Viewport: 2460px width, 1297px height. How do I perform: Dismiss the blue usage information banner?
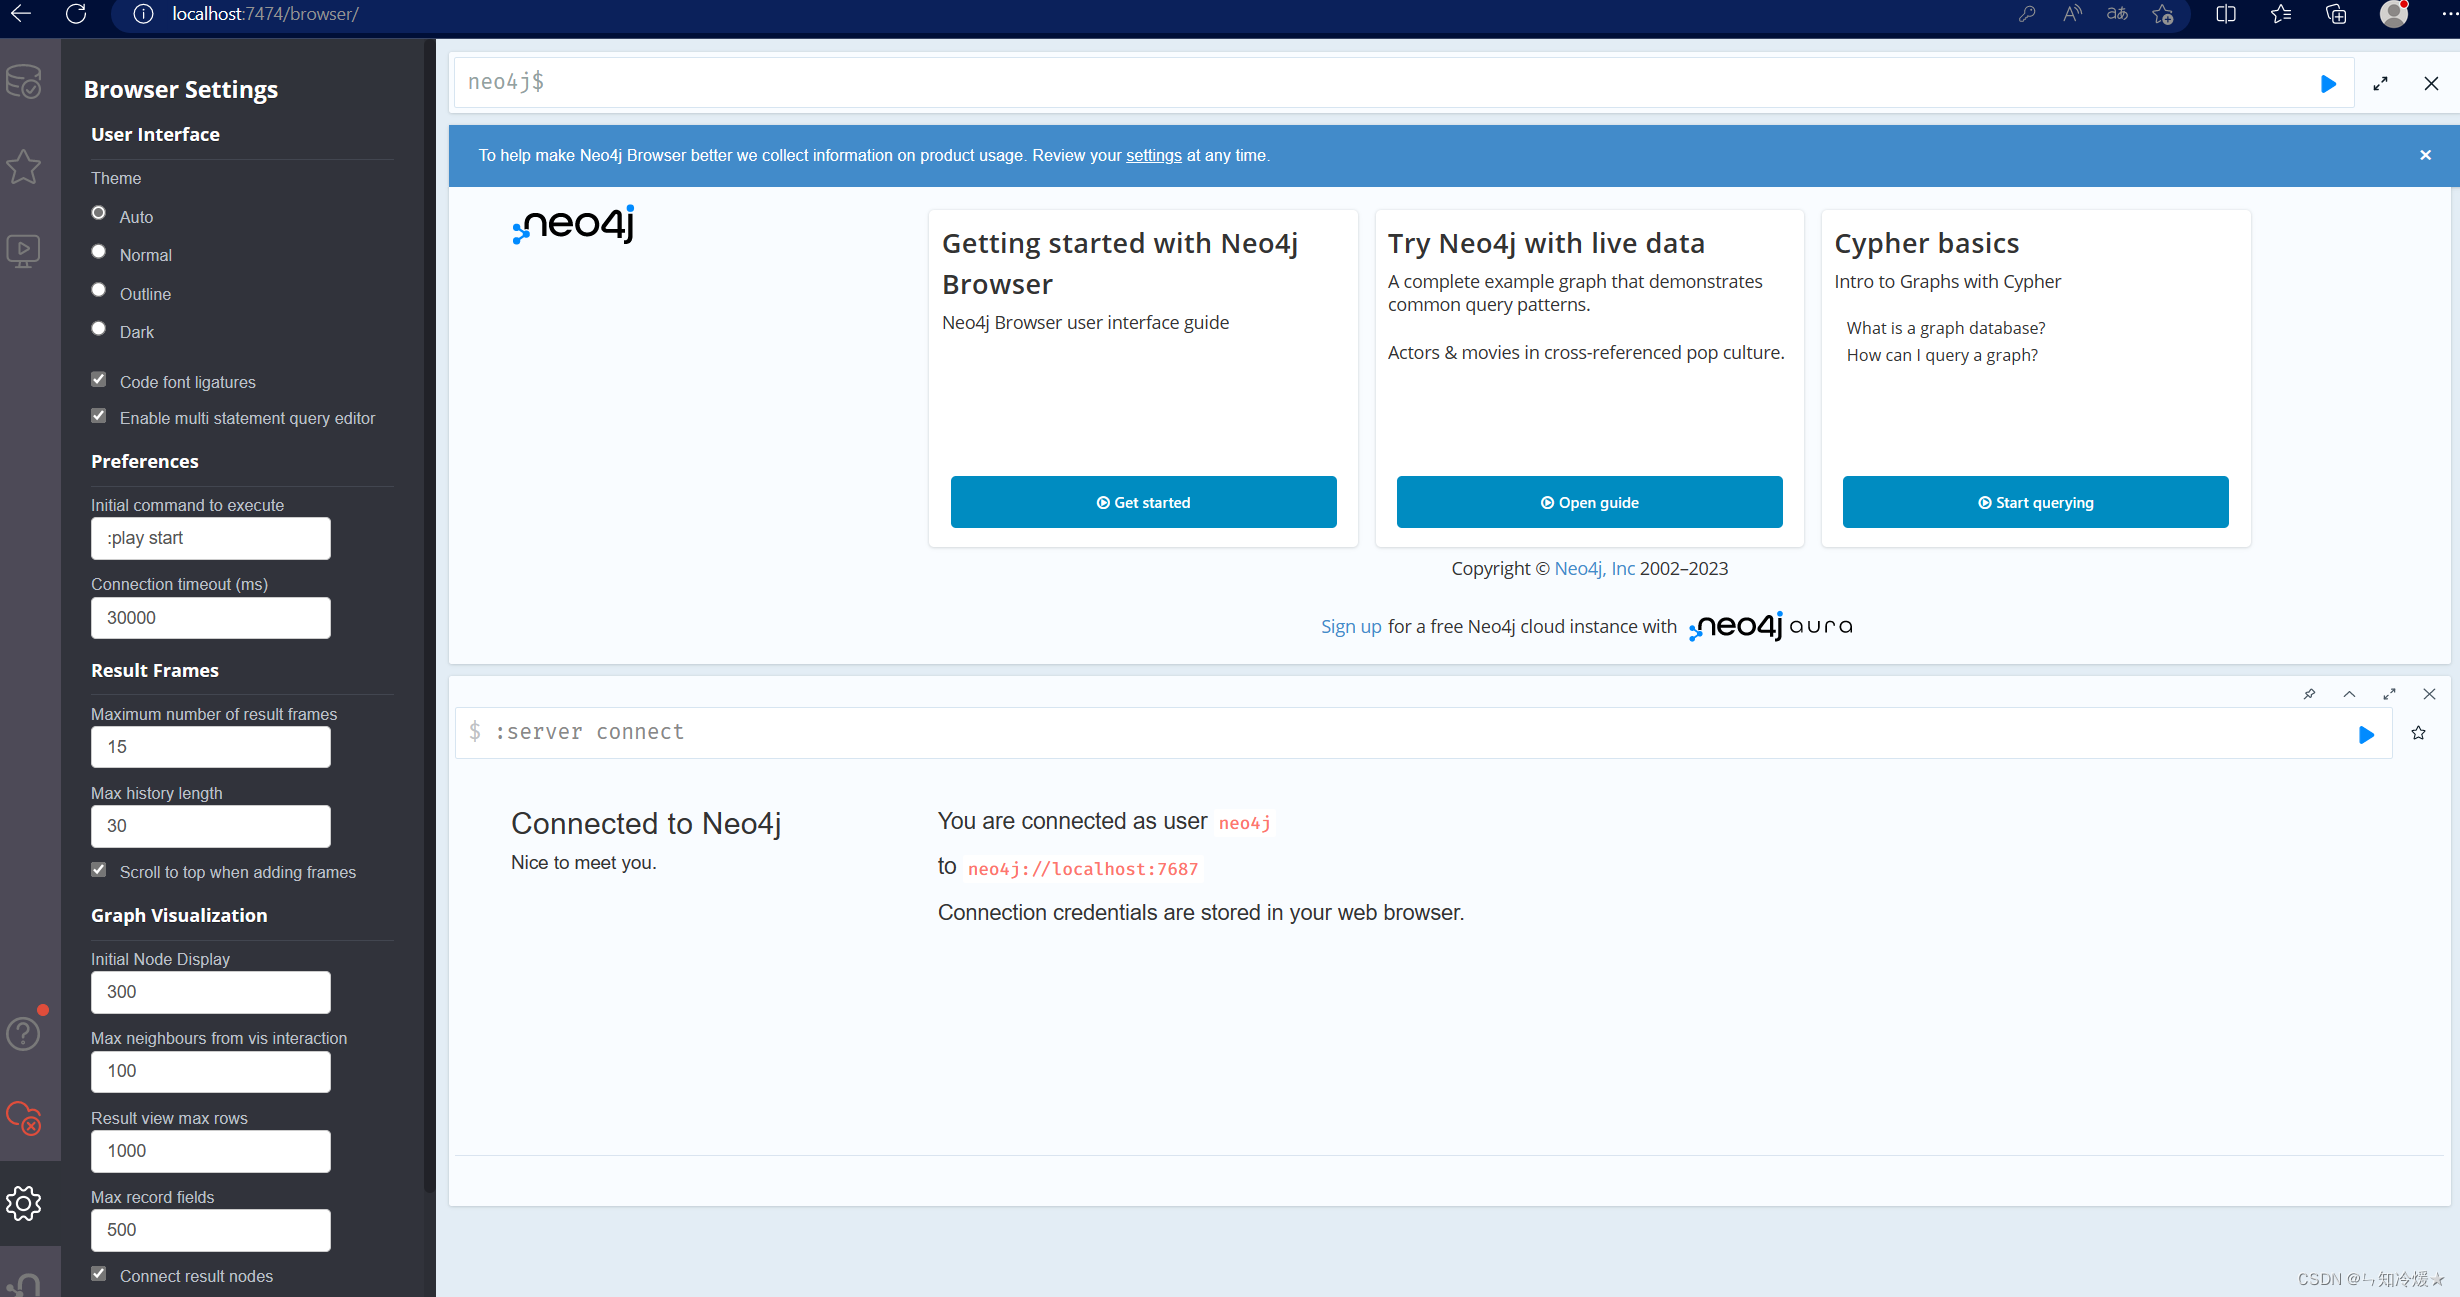coord(2425,155)
